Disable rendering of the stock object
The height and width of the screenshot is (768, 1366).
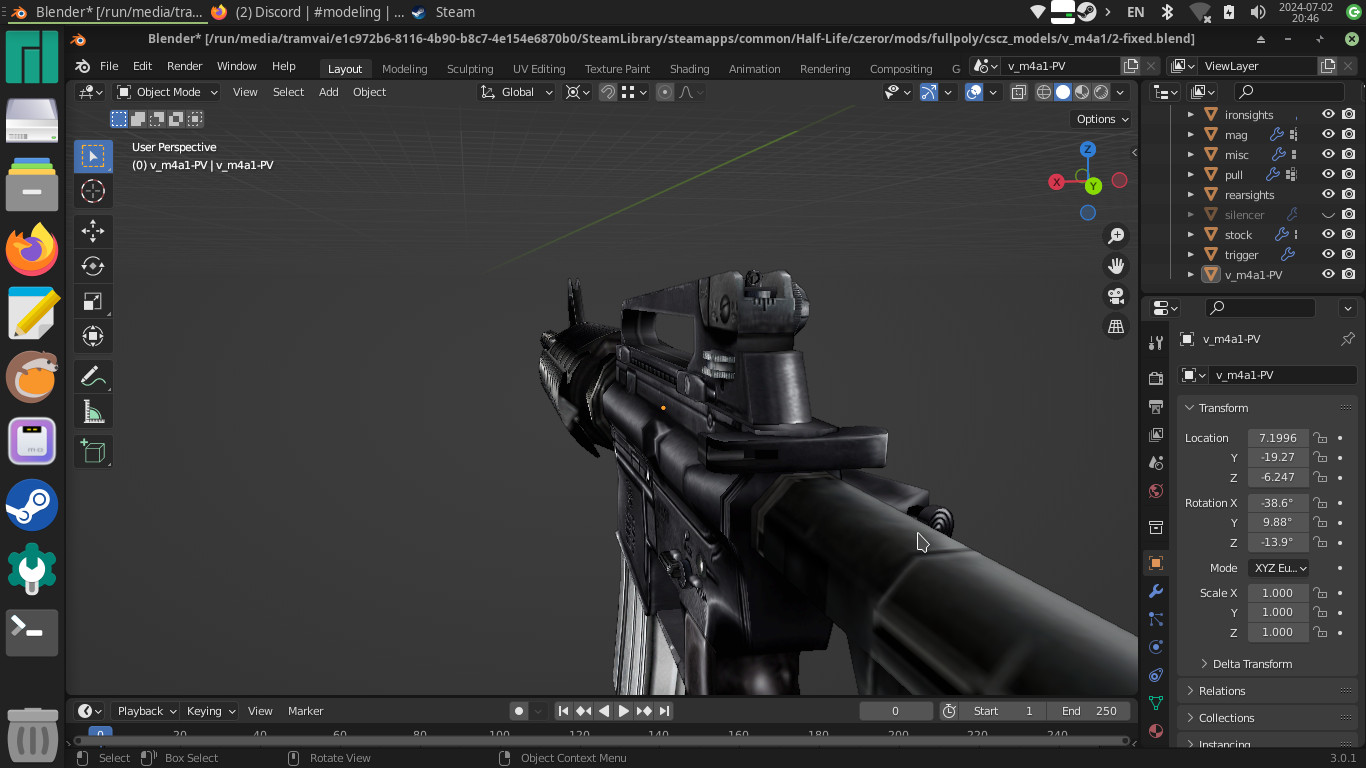tap(1348, 234)
